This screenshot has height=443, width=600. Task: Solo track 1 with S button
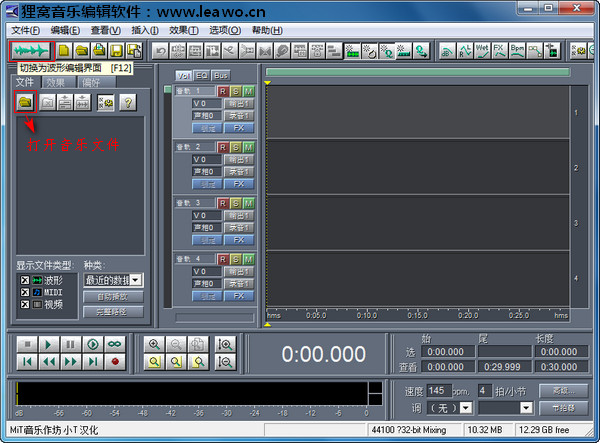point(236,91)
